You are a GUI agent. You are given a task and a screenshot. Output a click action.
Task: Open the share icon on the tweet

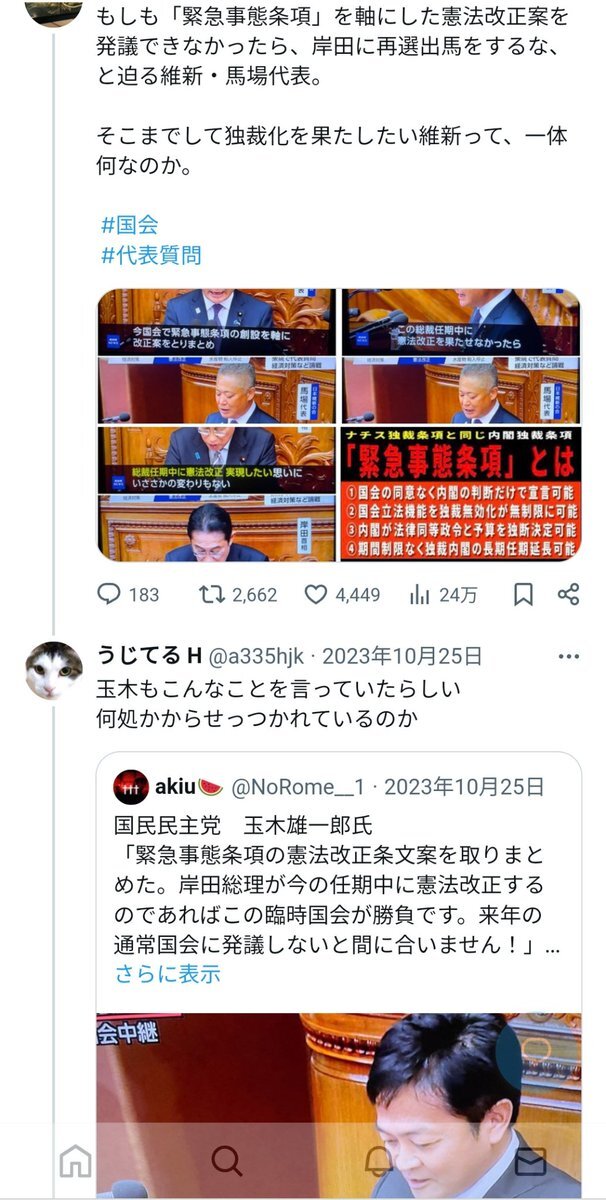pyautogui.click(x=568, y=594)
